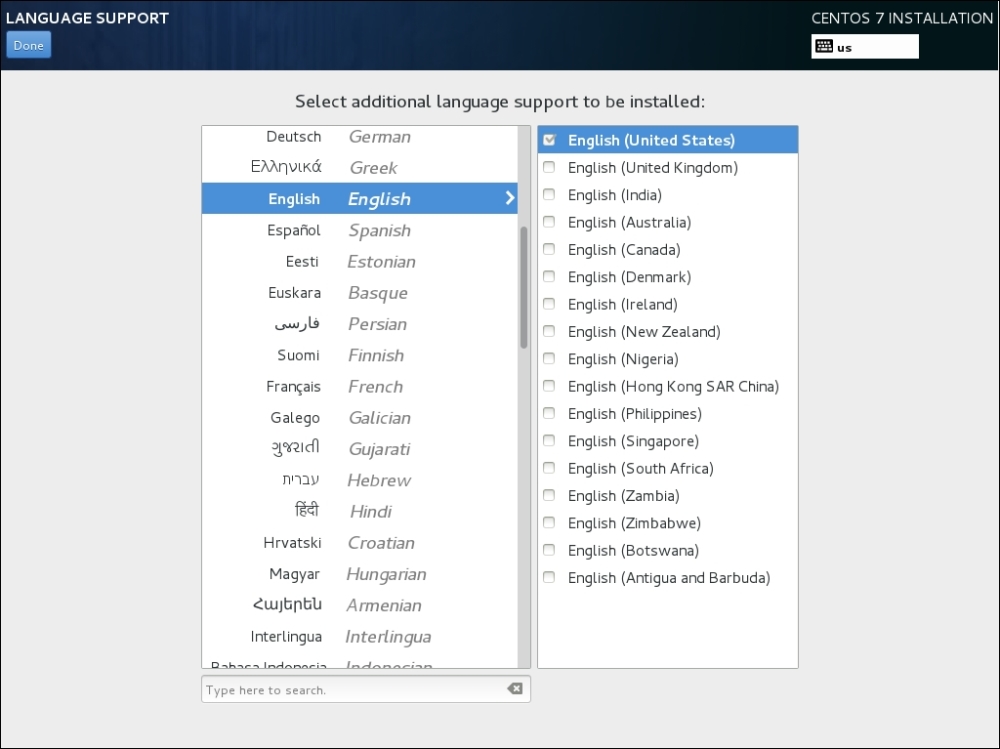The image size is (1000, 749).
Task: Check English (India)
Action: pyautogui.click(x=549, y=195)
